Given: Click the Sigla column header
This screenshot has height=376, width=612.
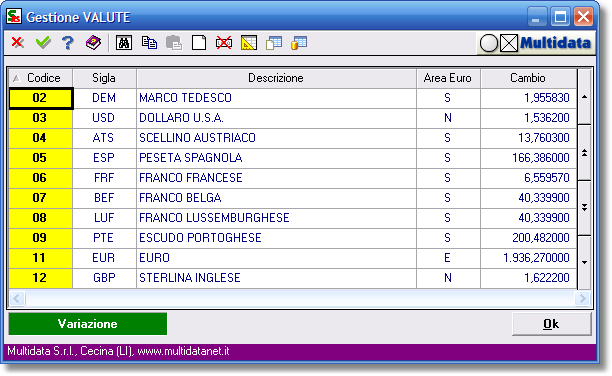Looking at the screenshot, I should coord(104,78).
